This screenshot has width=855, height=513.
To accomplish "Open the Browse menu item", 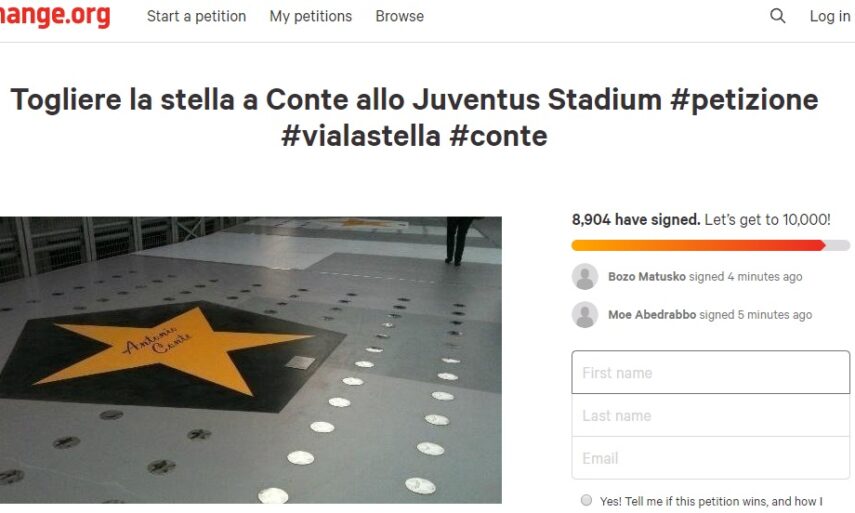I will point(399,16).
